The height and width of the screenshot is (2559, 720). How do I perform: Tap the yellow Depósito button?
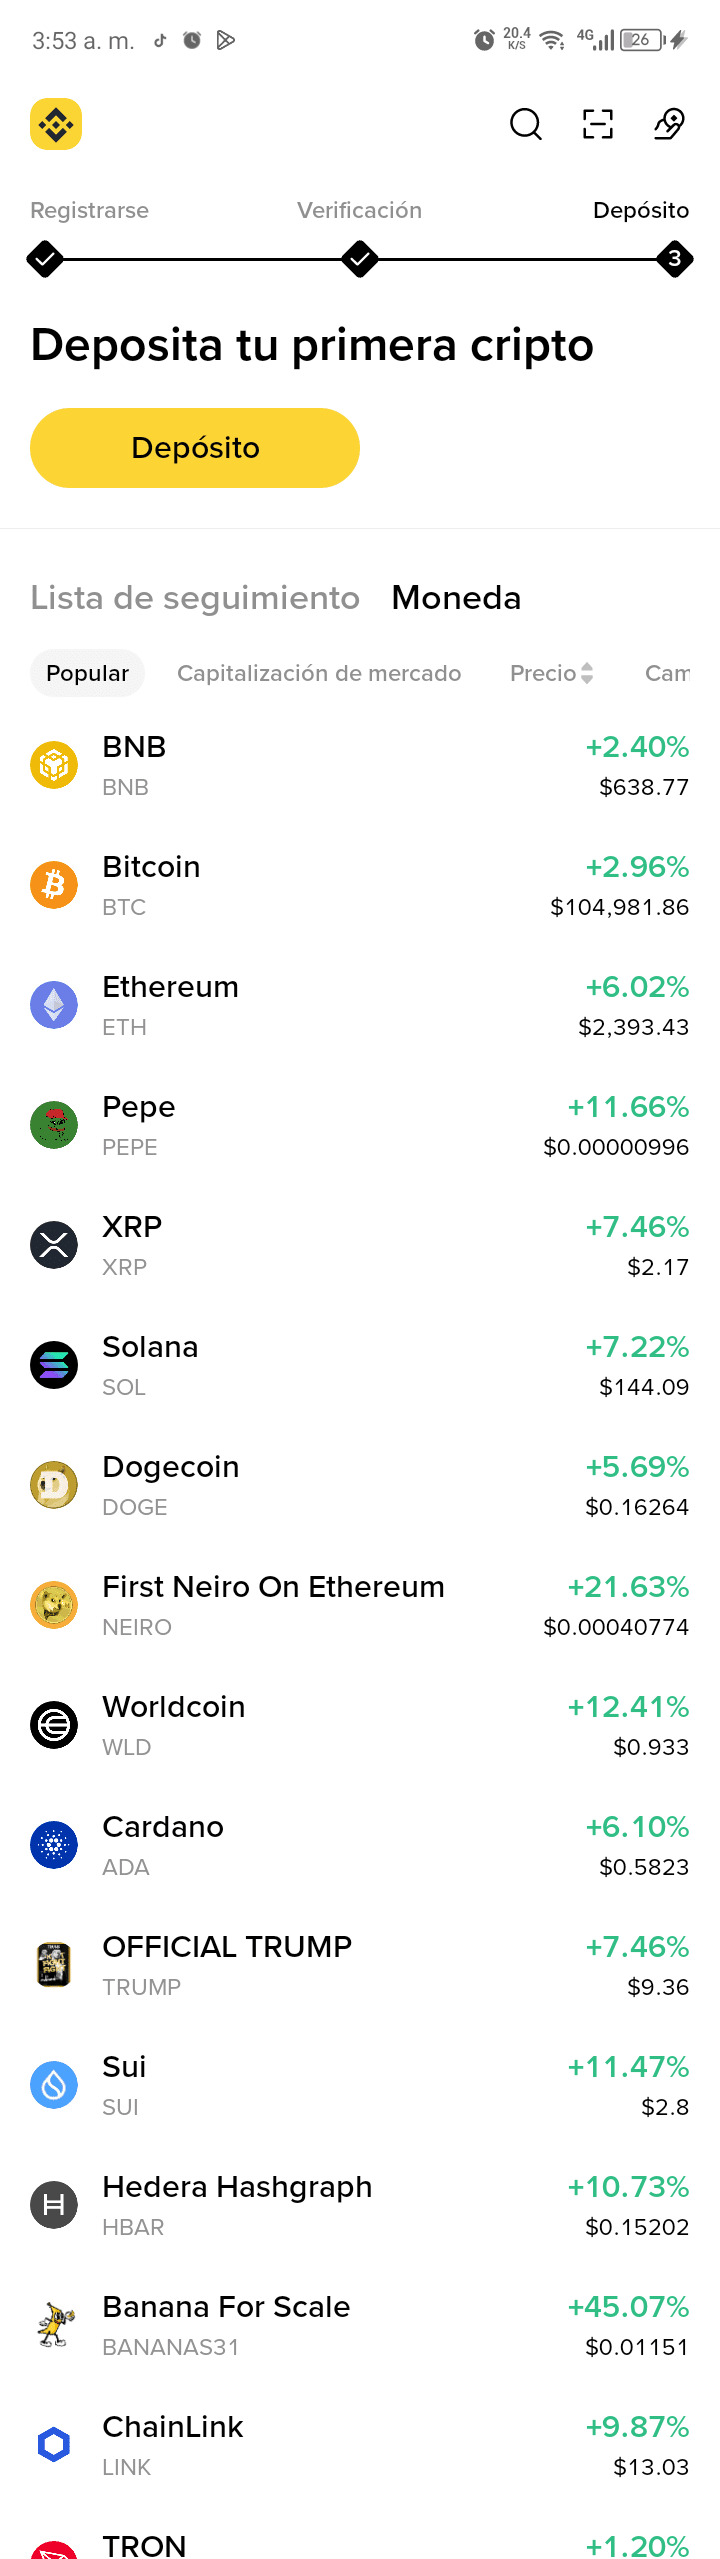(x=195, y=448)
